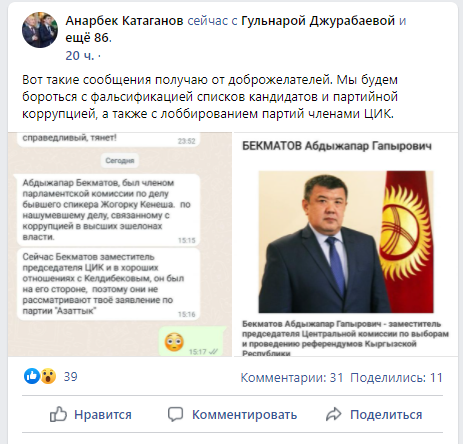Click the speech bubble comment icon
The image size is (463, 444).
[175, 415]
